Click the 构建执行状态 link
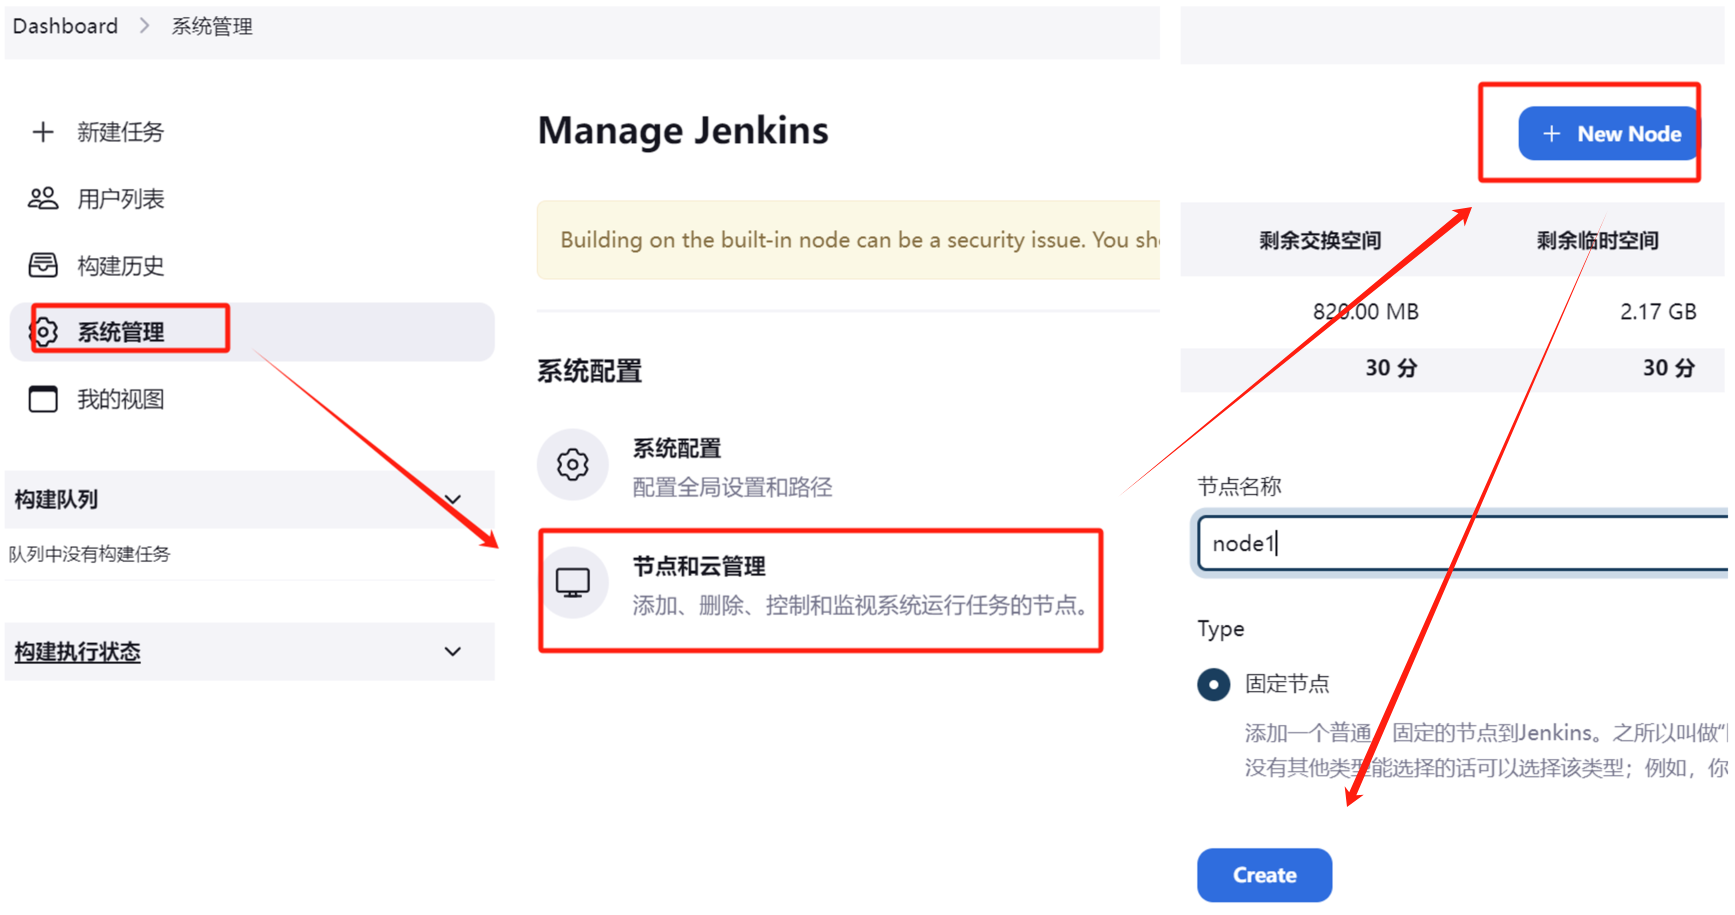 (77, 652)
